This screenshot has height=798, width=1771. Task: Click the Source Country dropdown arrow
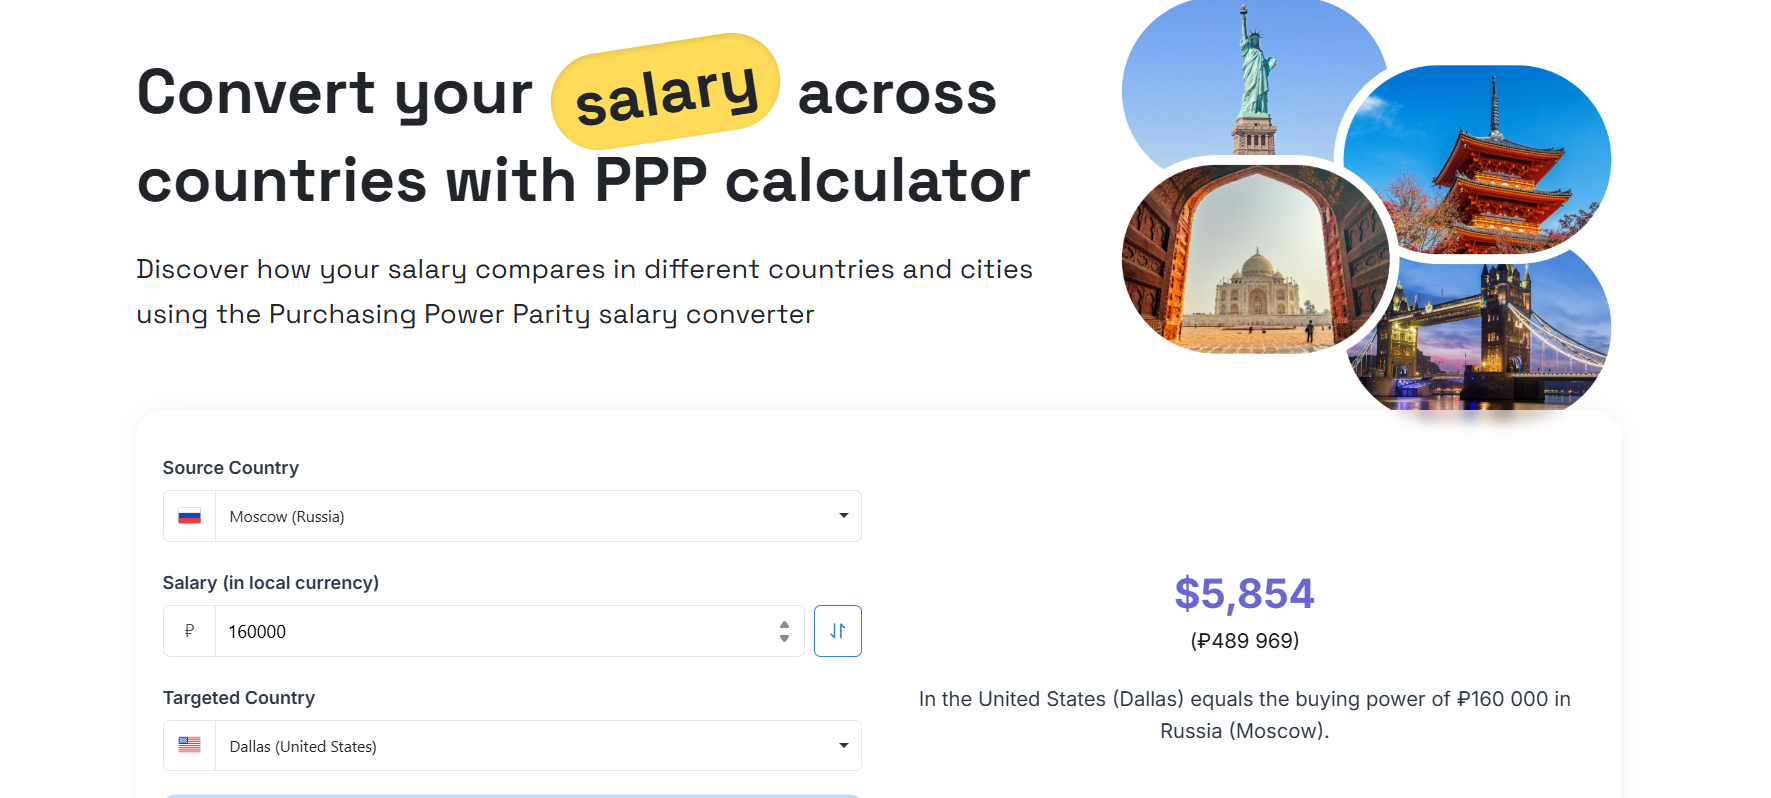(843, 516)
